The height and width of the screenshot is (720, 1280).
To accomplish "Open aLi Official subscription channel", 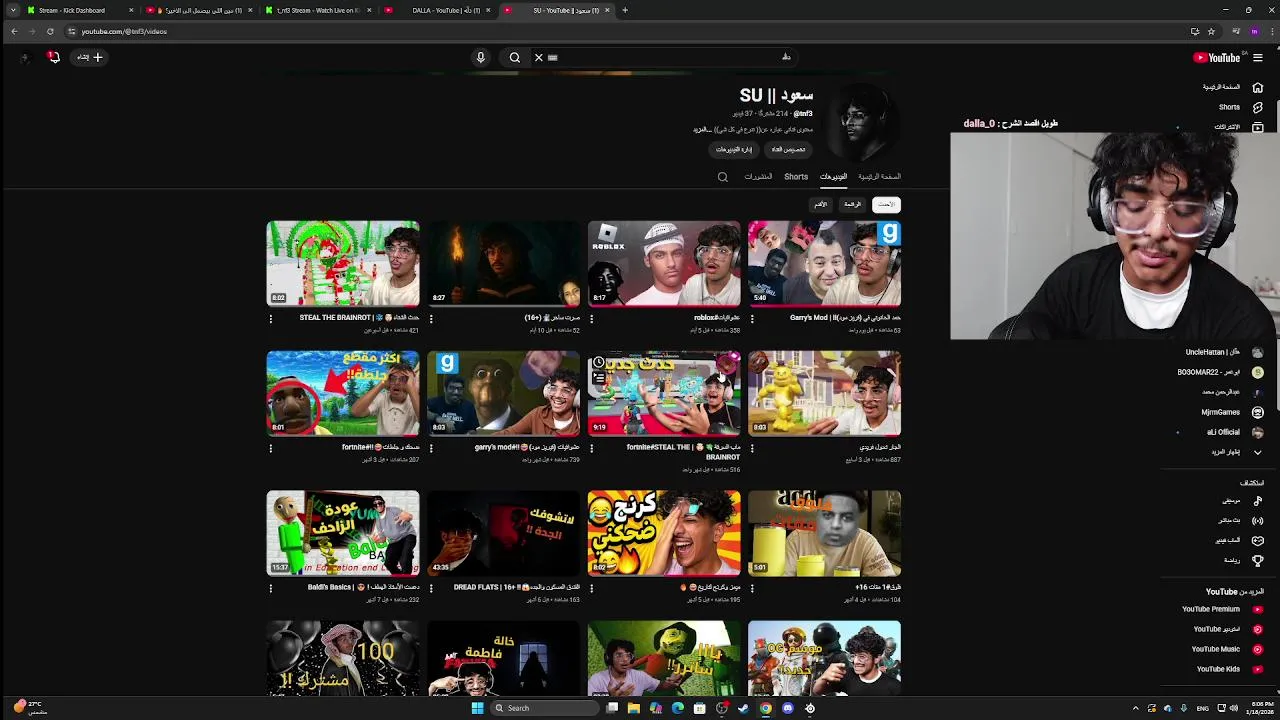I will click(x=1234, y=432).
